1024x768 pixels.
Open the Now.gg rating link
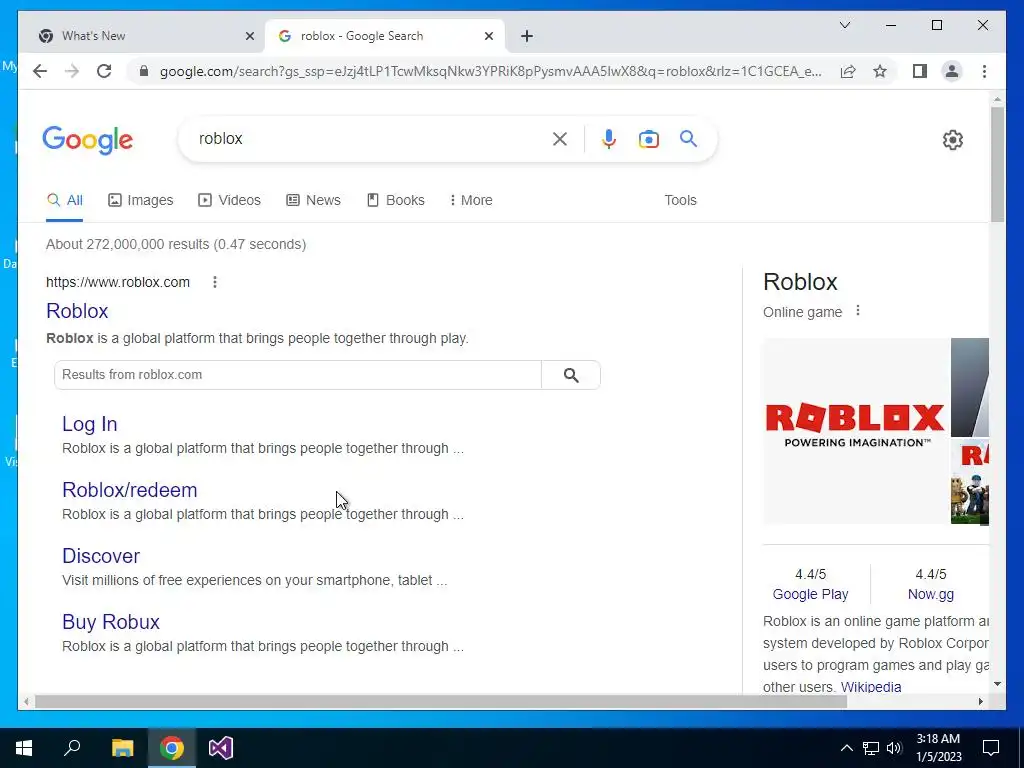click(x=931, y=594)
